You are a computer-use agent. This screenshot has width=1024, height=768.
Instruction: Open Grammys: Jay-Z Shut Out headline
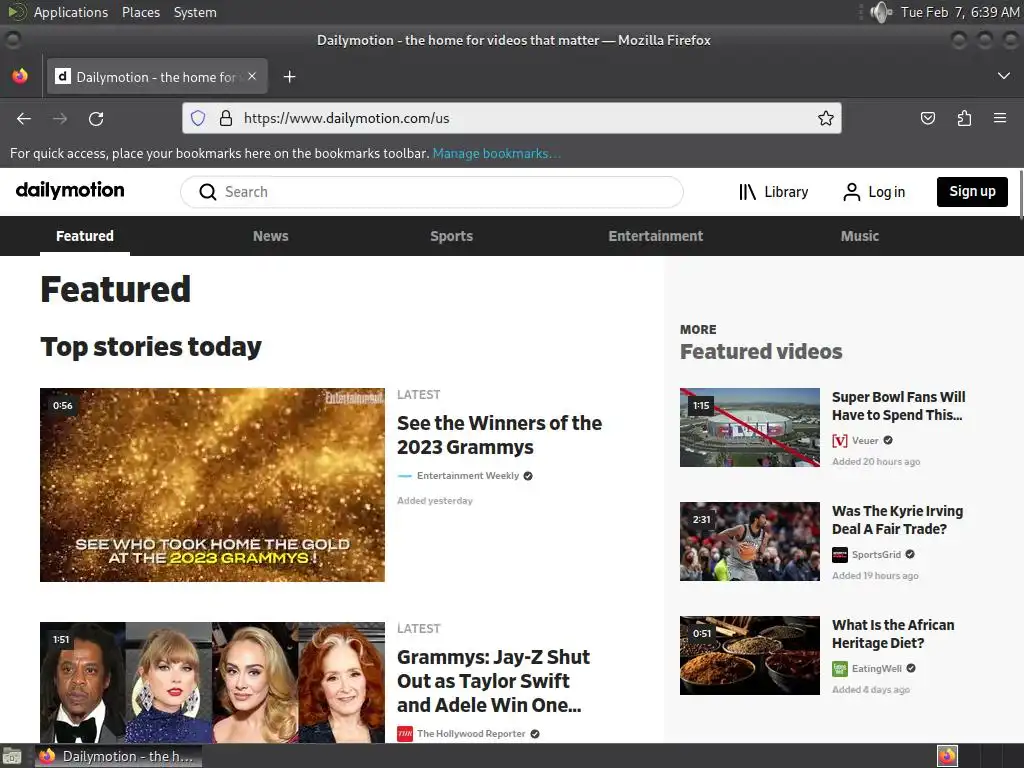493,680
